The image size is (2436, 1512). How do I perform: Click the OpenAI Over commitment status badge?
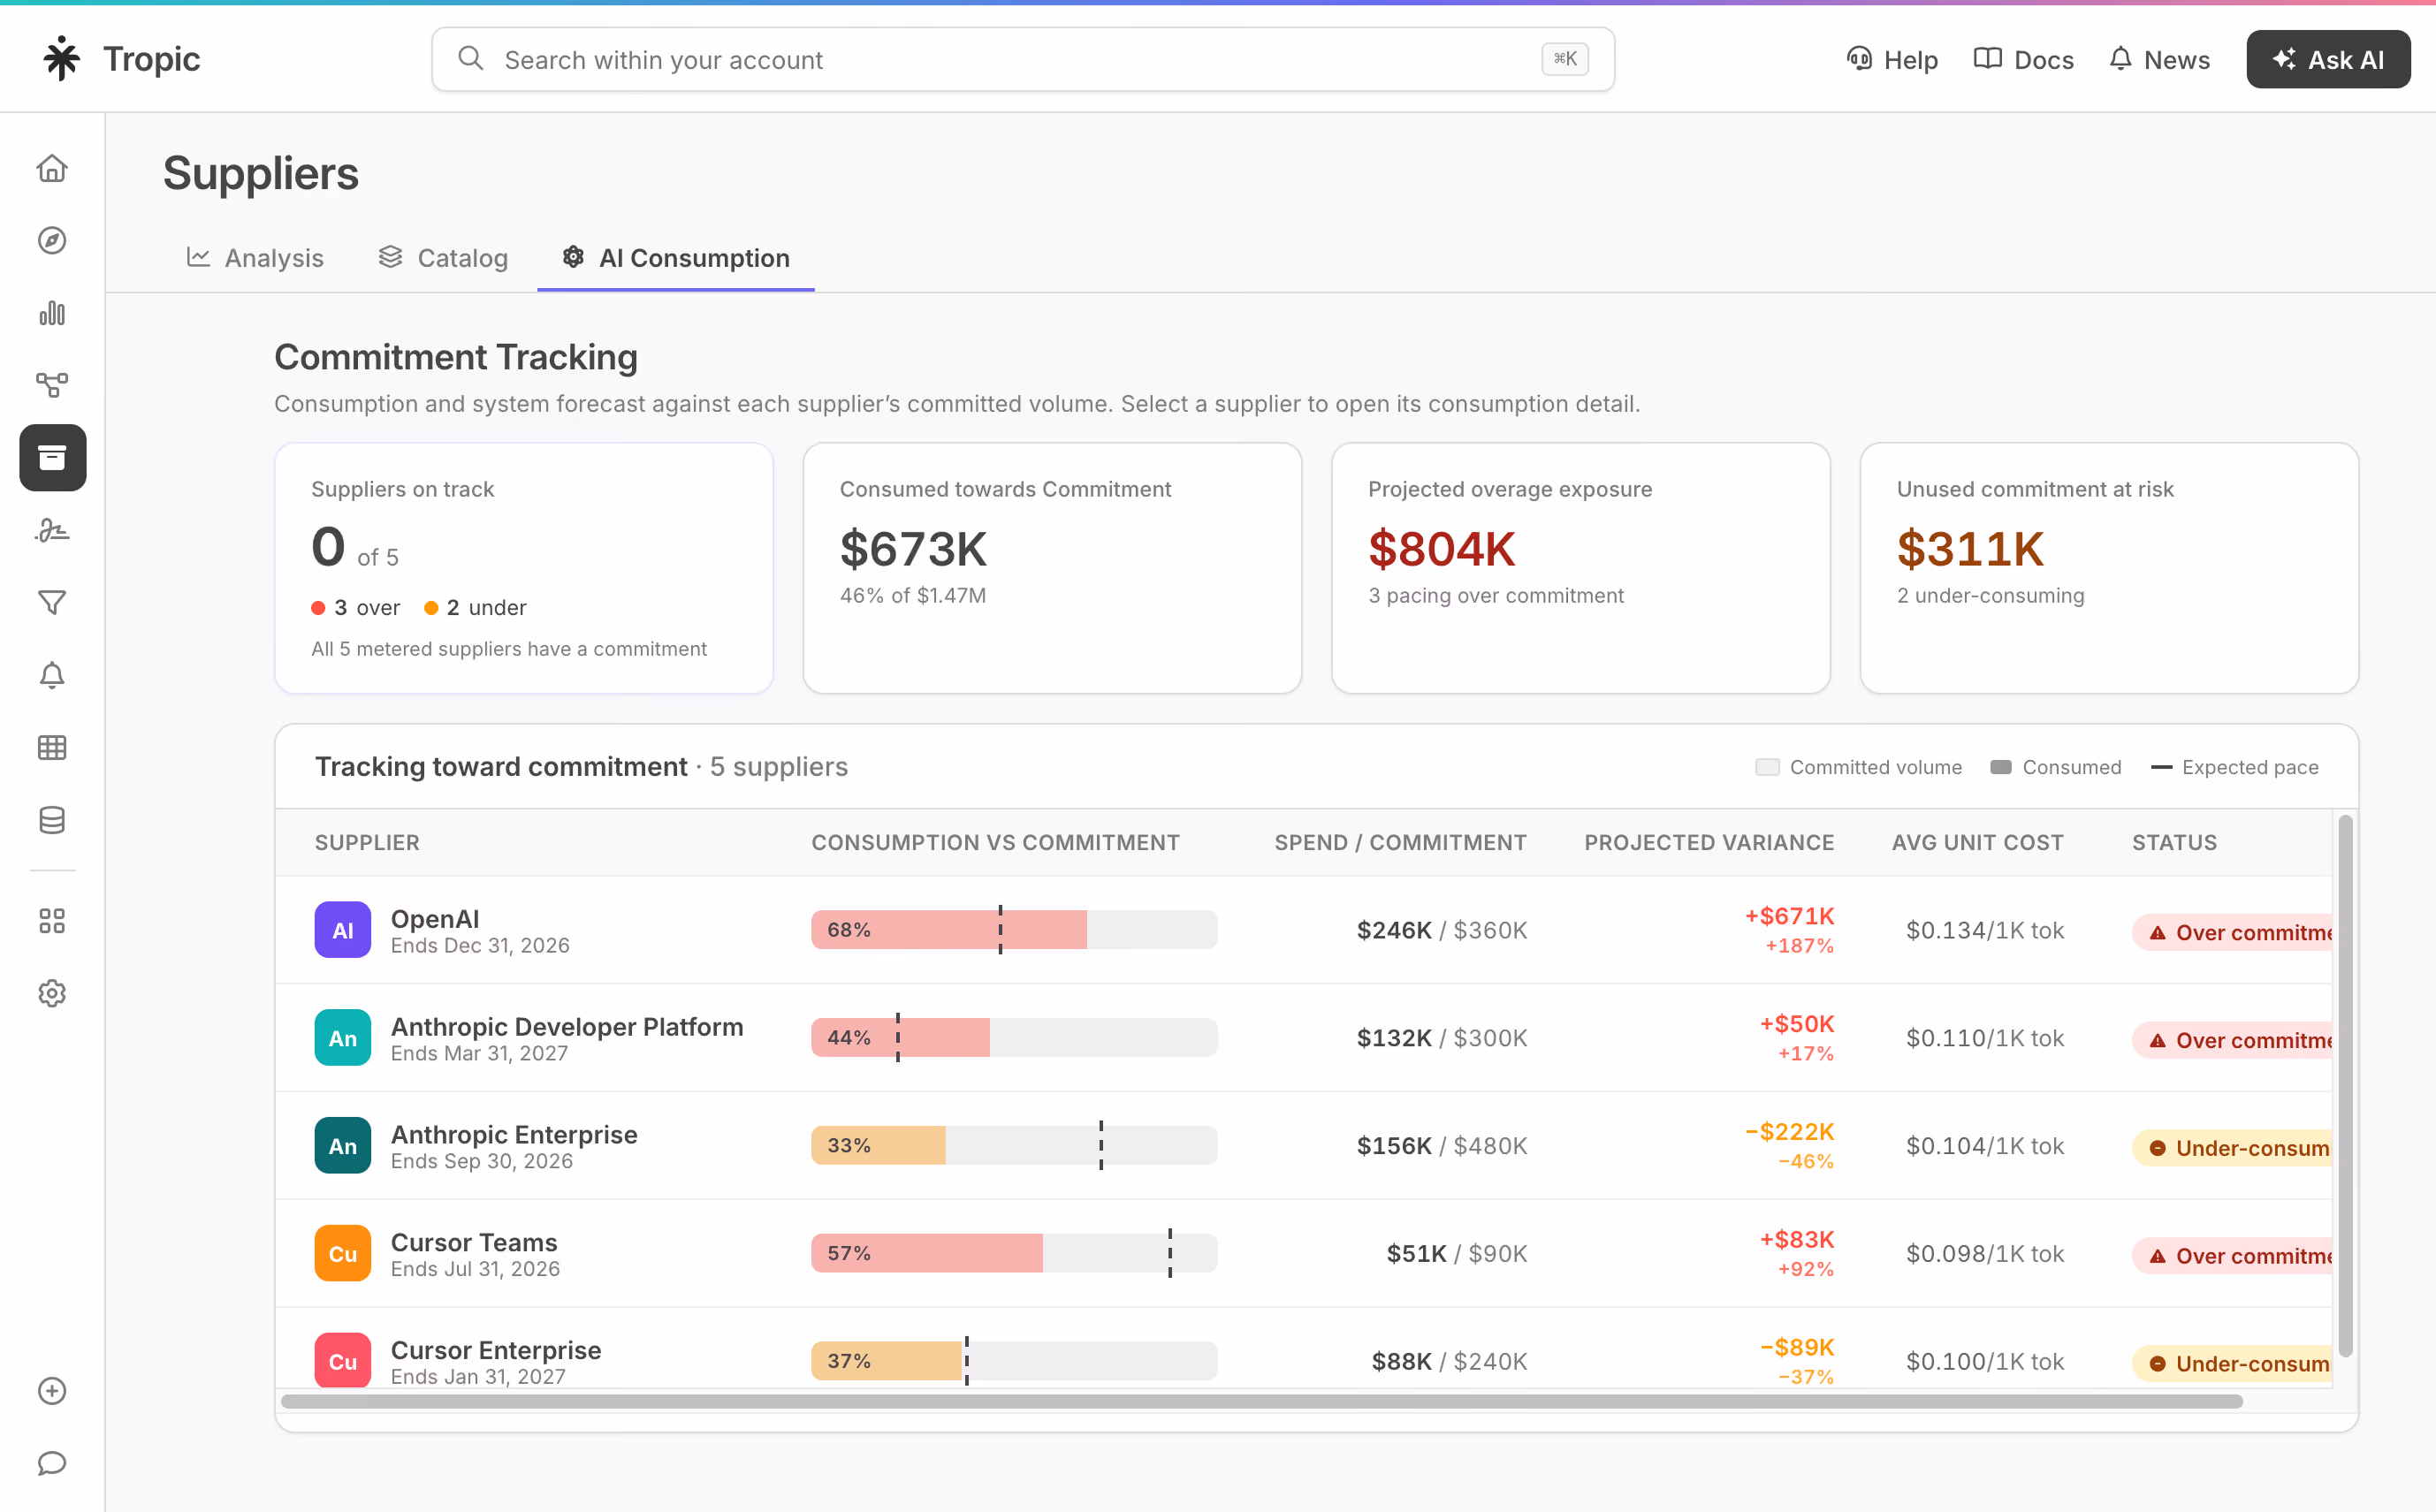tap(2233, 932)
